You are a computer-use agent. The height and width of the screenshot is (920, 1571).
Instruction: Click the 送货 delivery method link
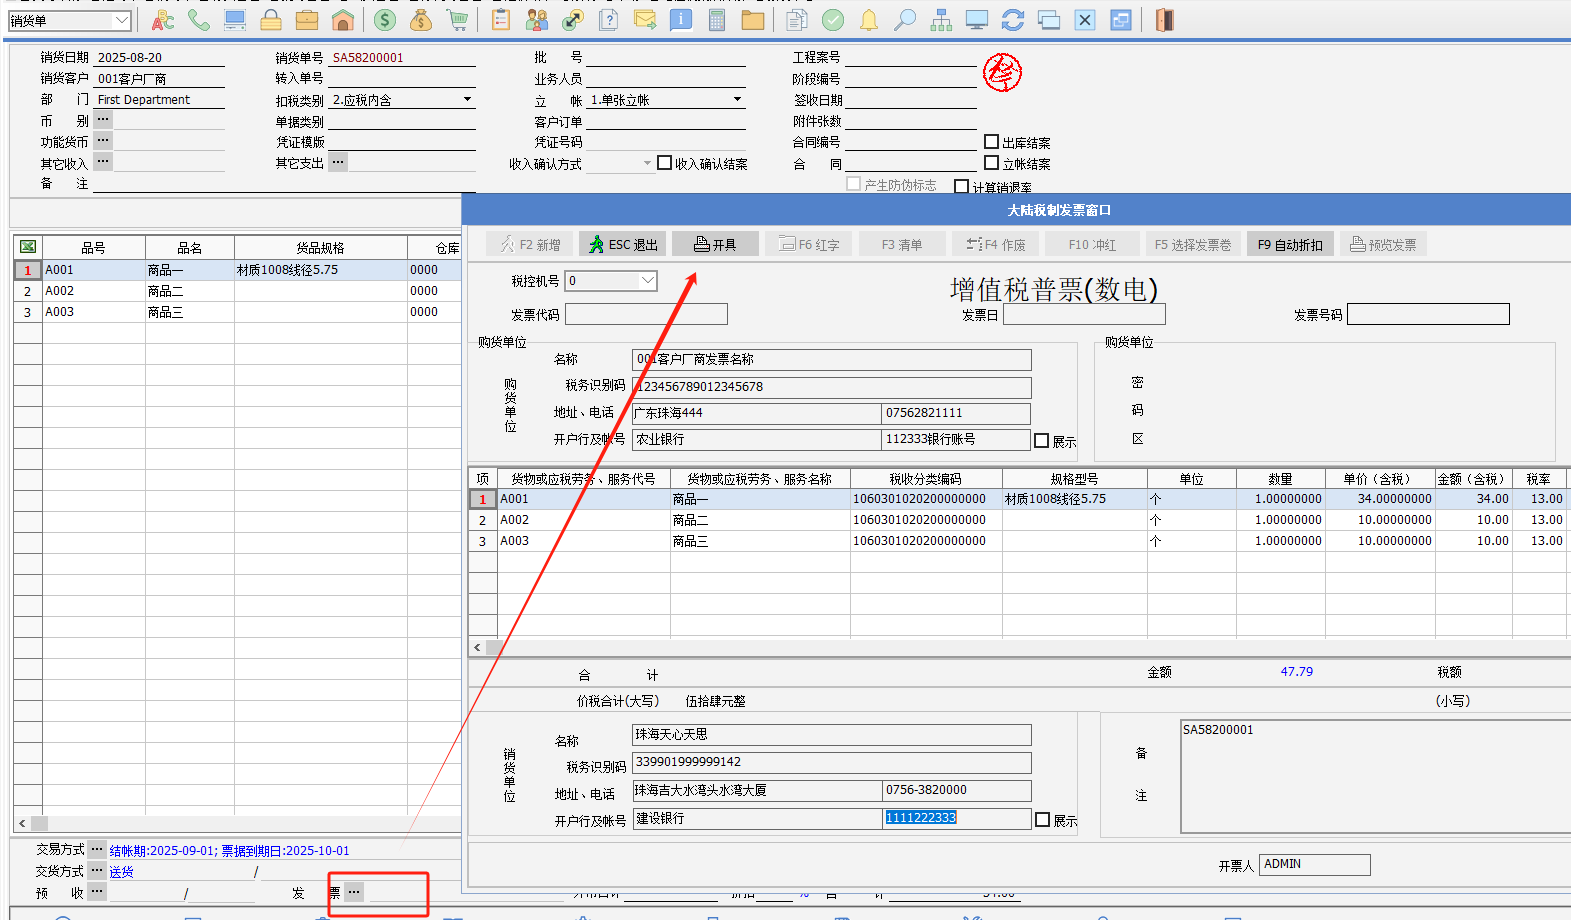[x=121, y=872]
